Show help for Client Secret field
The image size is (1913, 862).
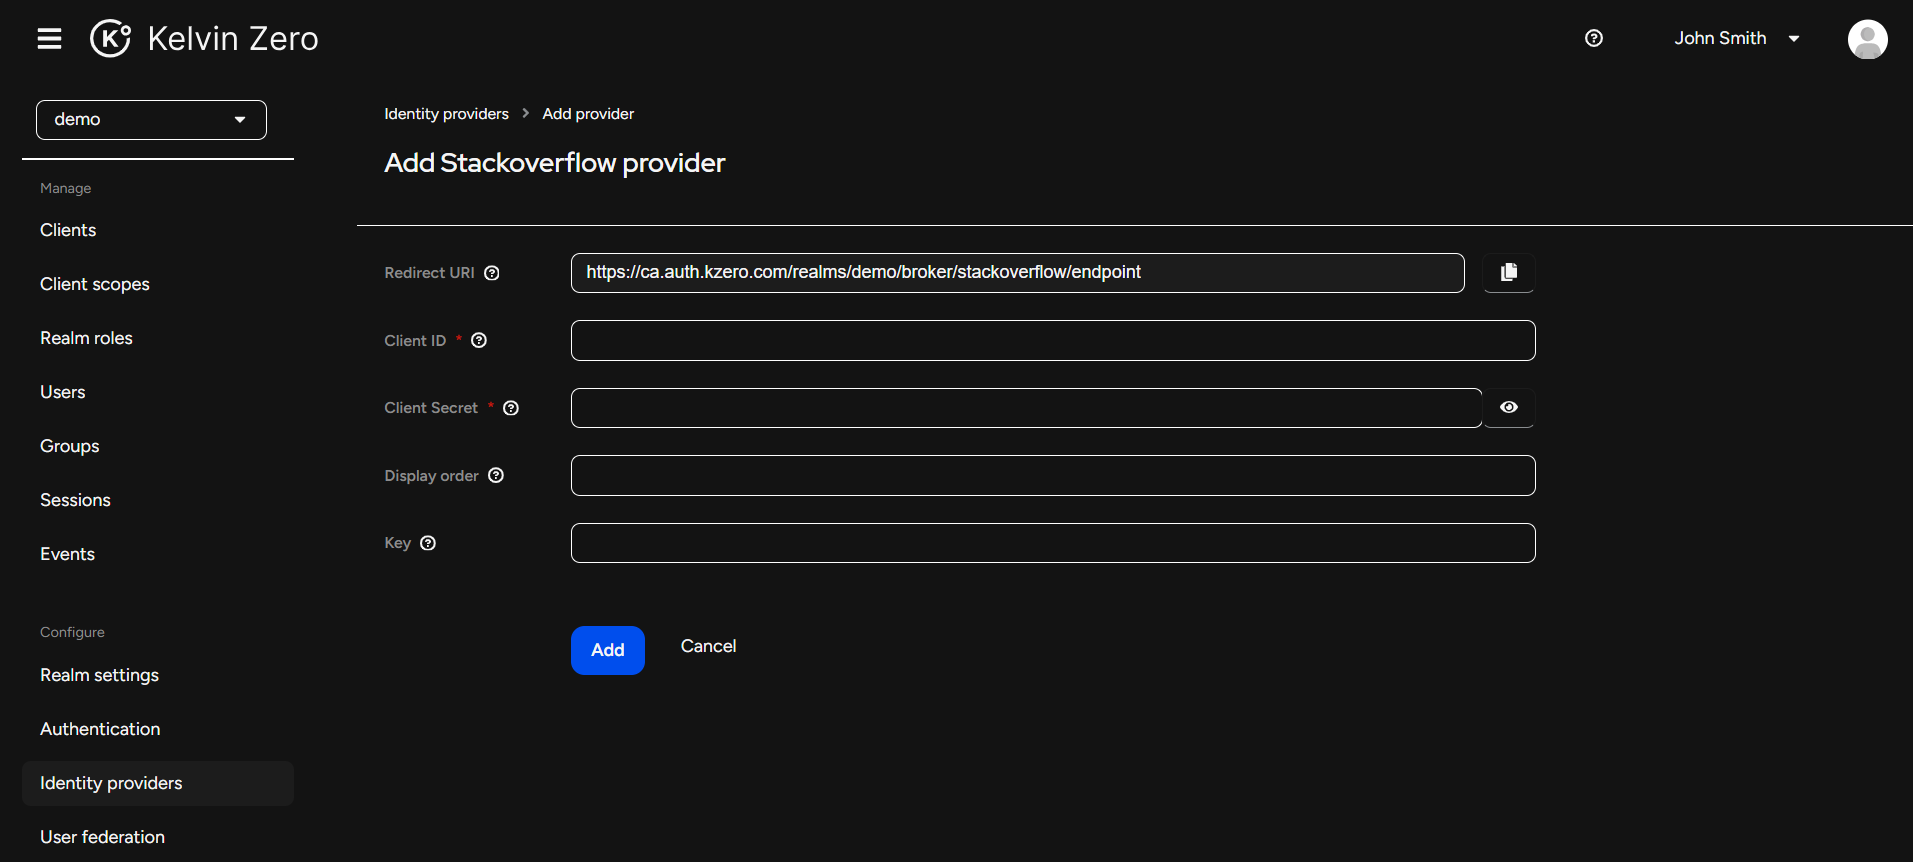[x=511, y=408]
